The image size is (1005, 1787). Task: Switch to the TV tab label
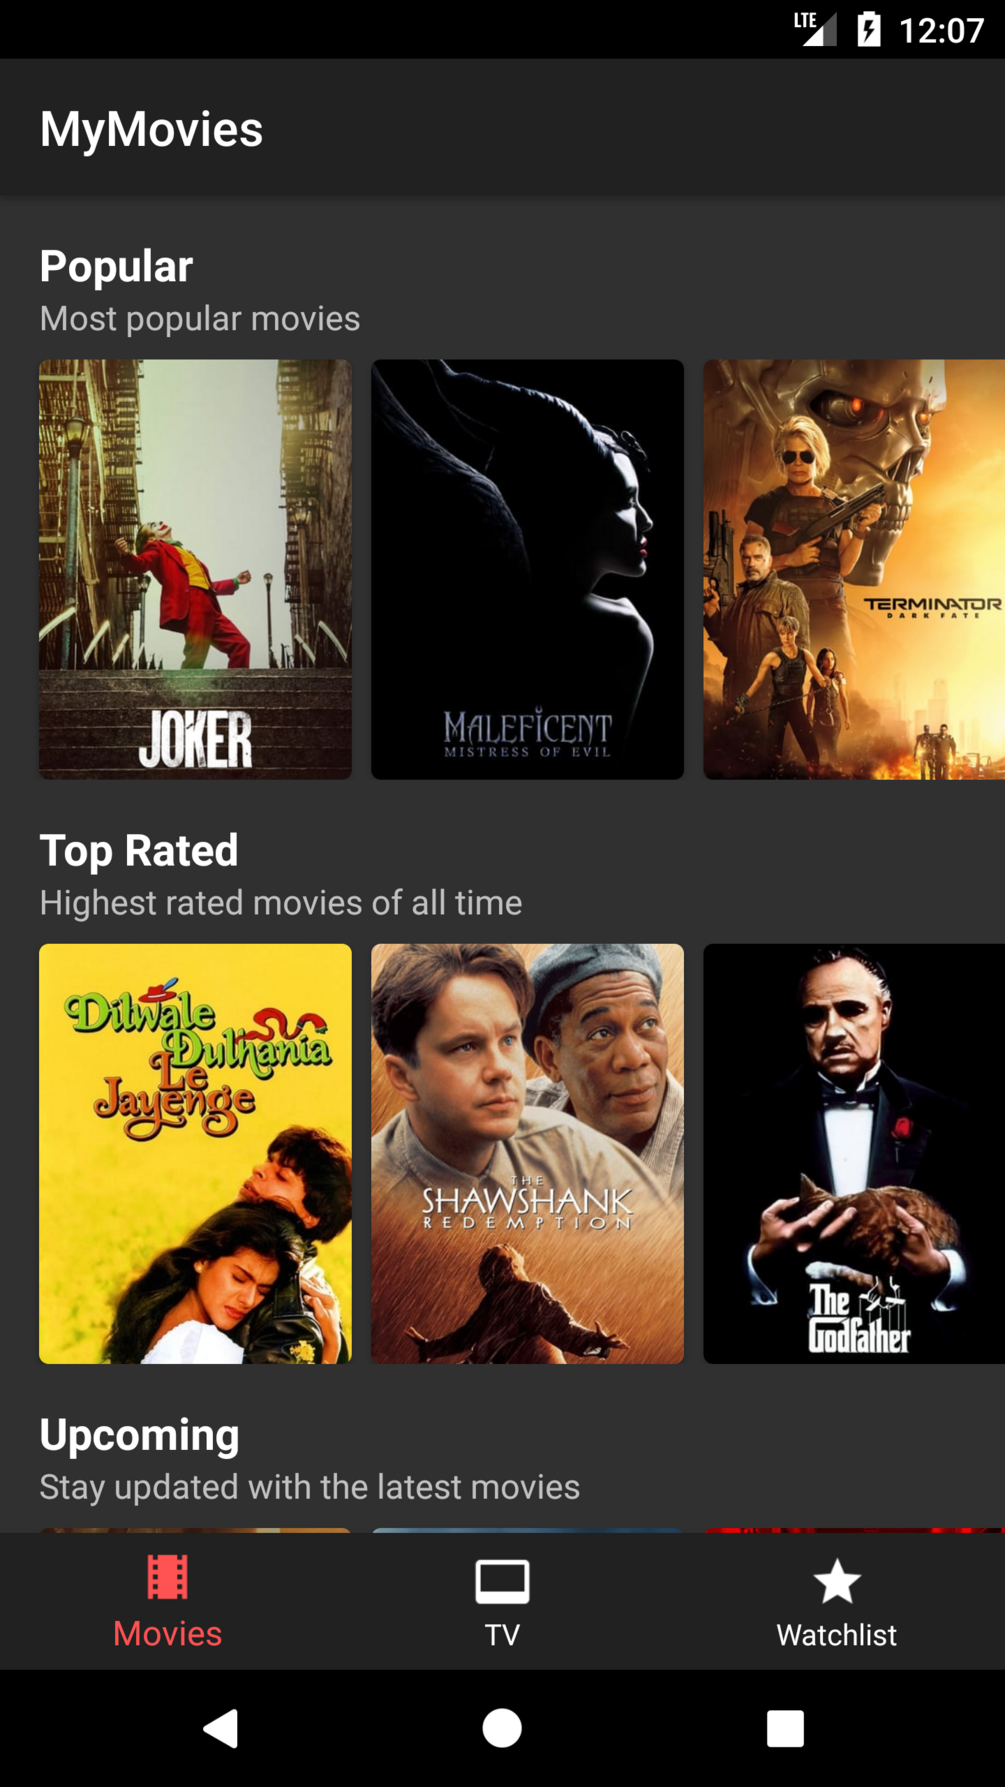coord(502,1635)
